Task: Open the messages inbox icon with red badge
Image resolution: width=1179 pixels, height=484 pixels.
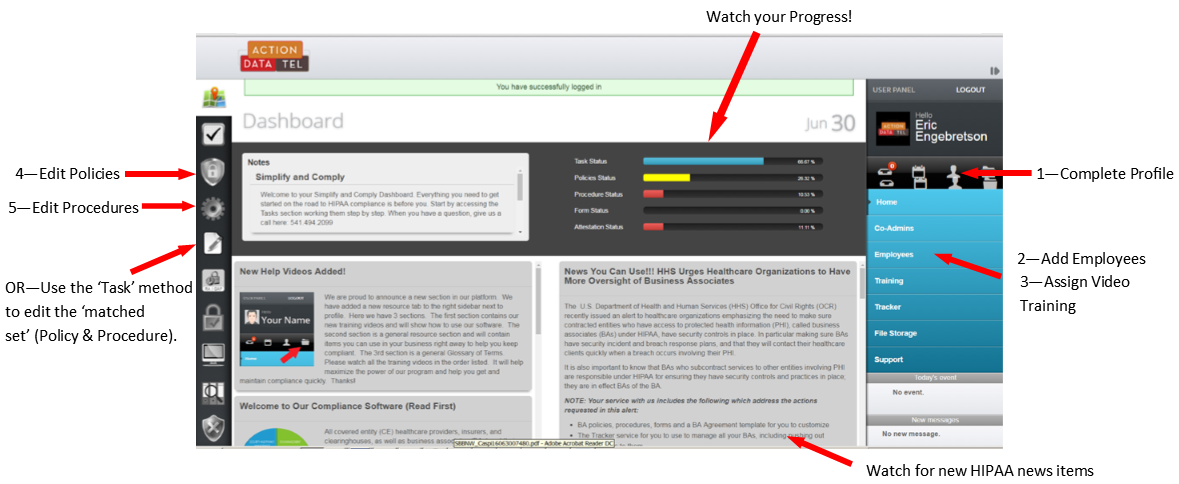Action: [887, 174]
